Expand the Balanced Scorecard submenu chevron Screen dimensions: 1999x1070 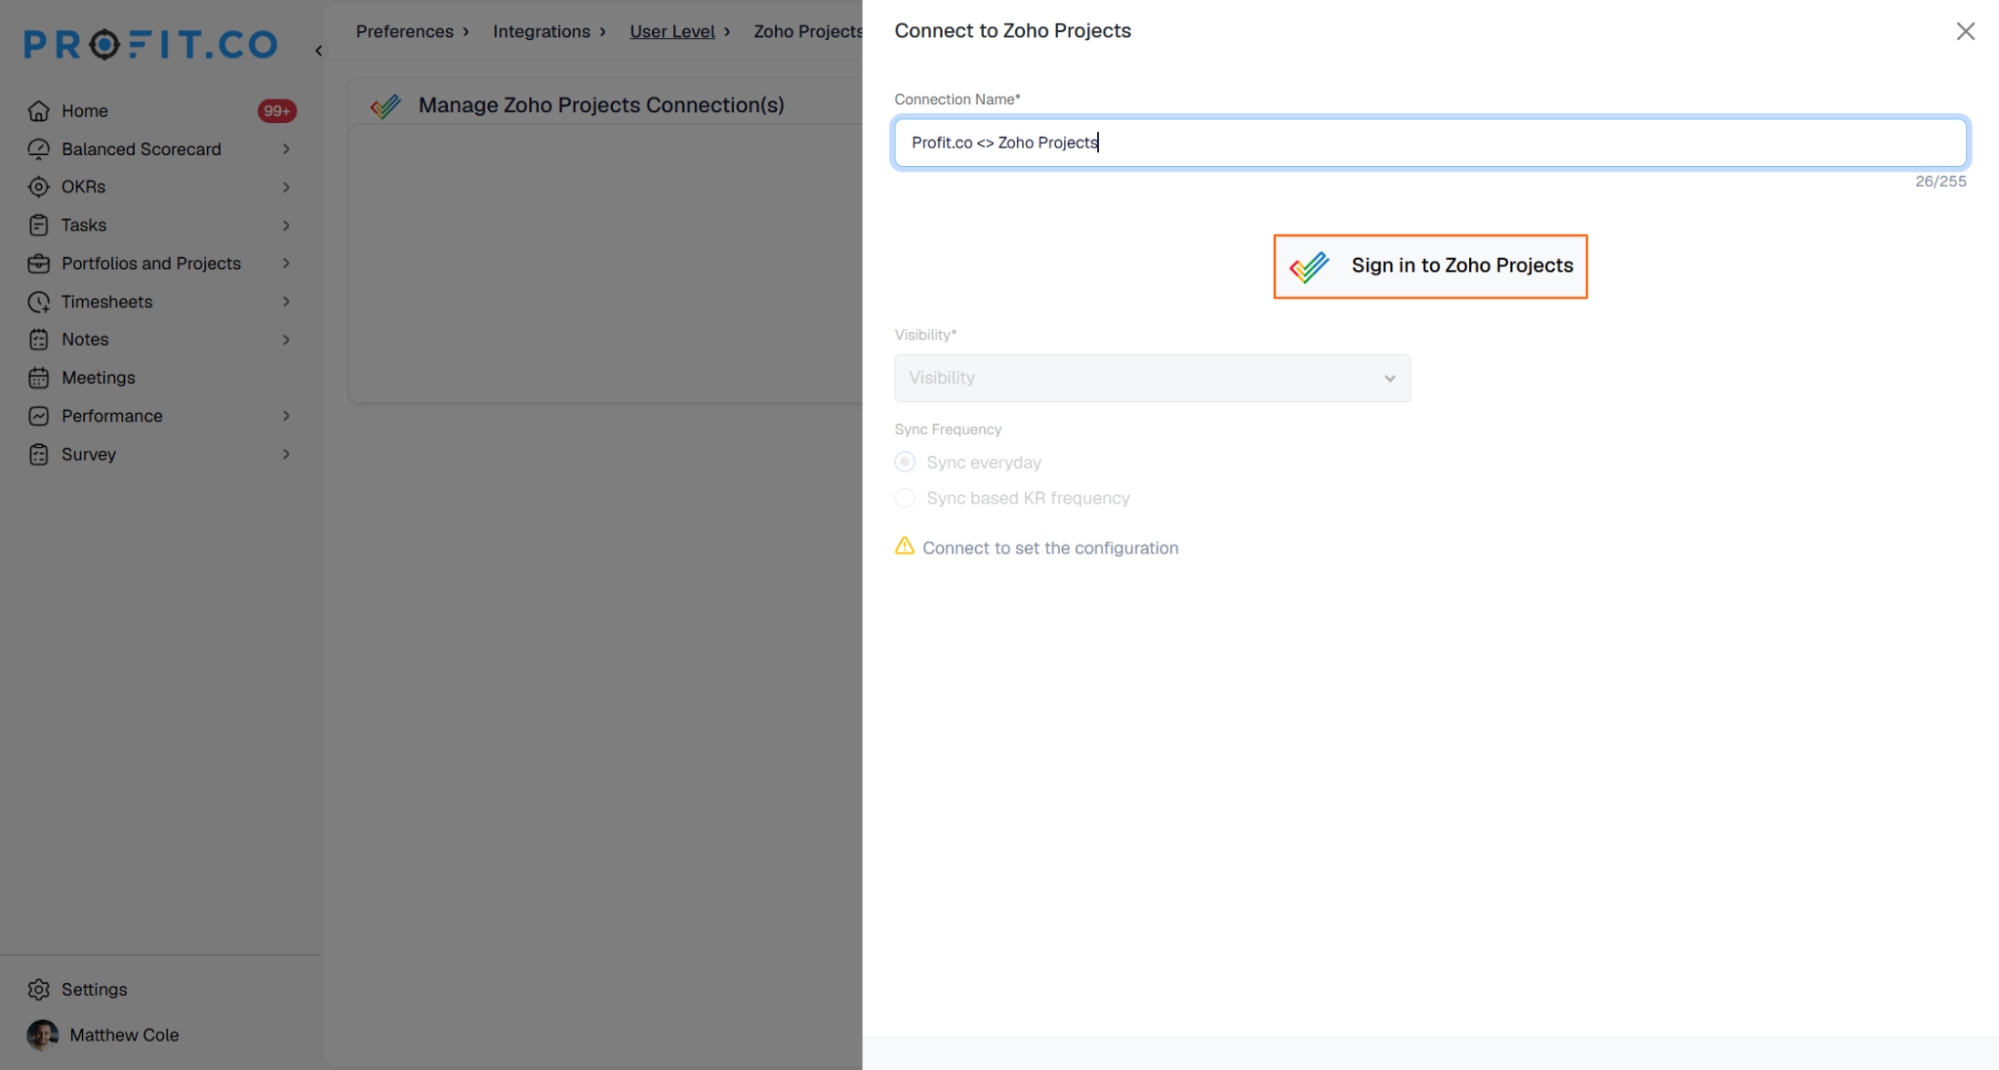(x=286, y=149)
